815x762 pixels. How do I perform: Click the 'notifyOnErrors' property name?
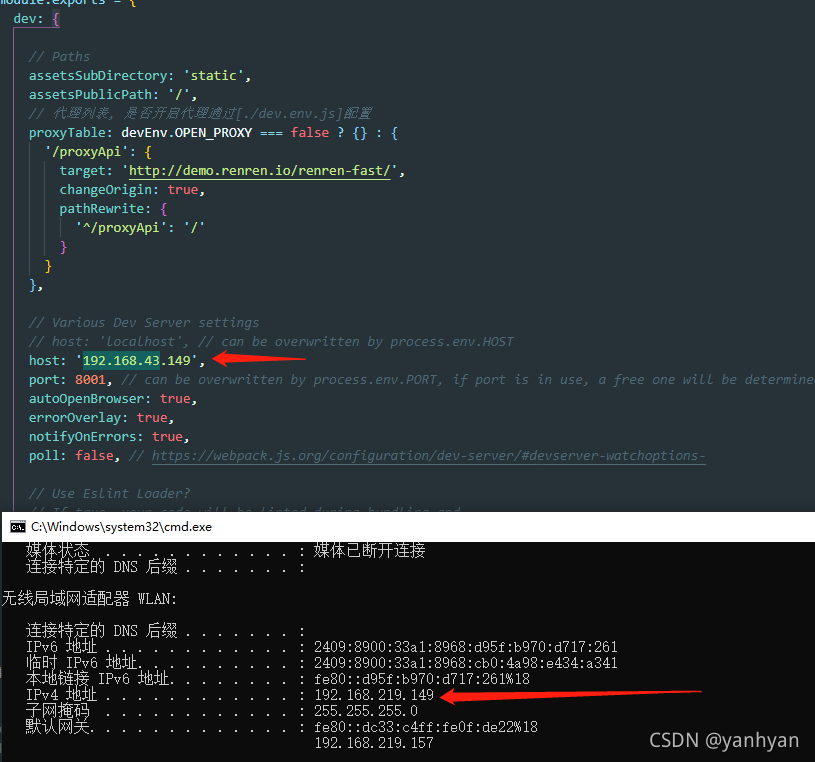[83, 437]
